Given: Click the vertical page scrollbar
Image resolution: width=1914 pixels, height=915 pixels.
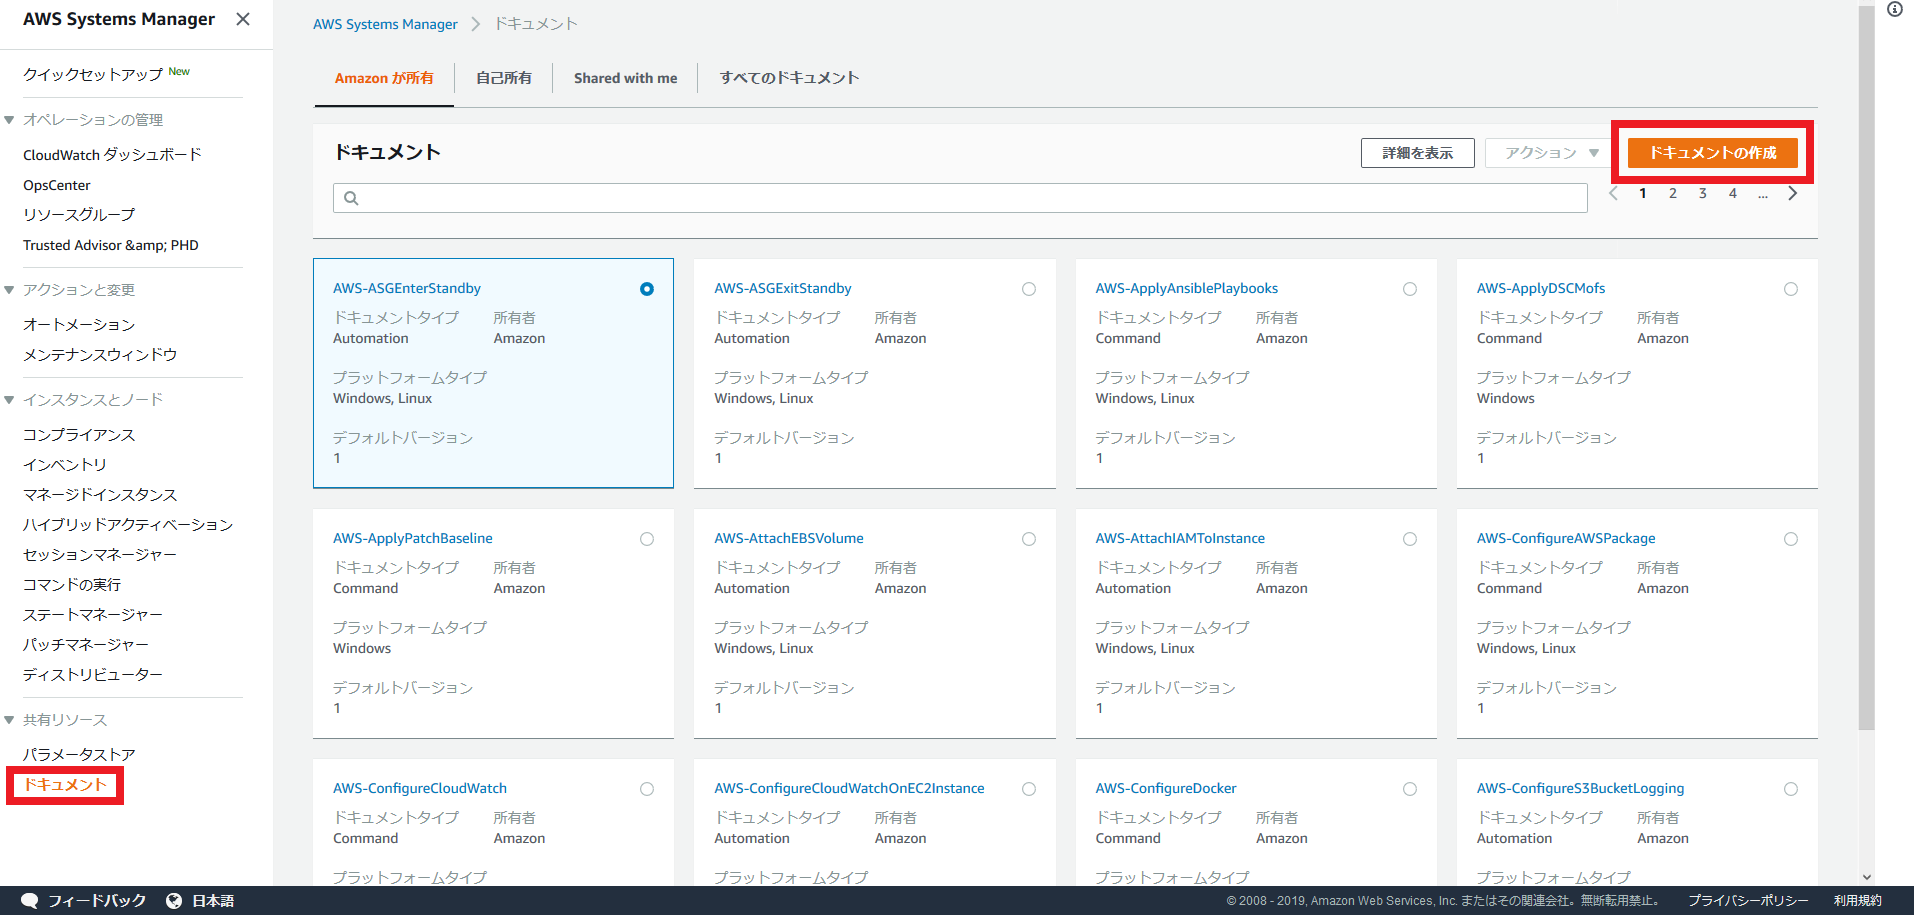Looking at the screenshot, I should click(x=1866, y=368).
